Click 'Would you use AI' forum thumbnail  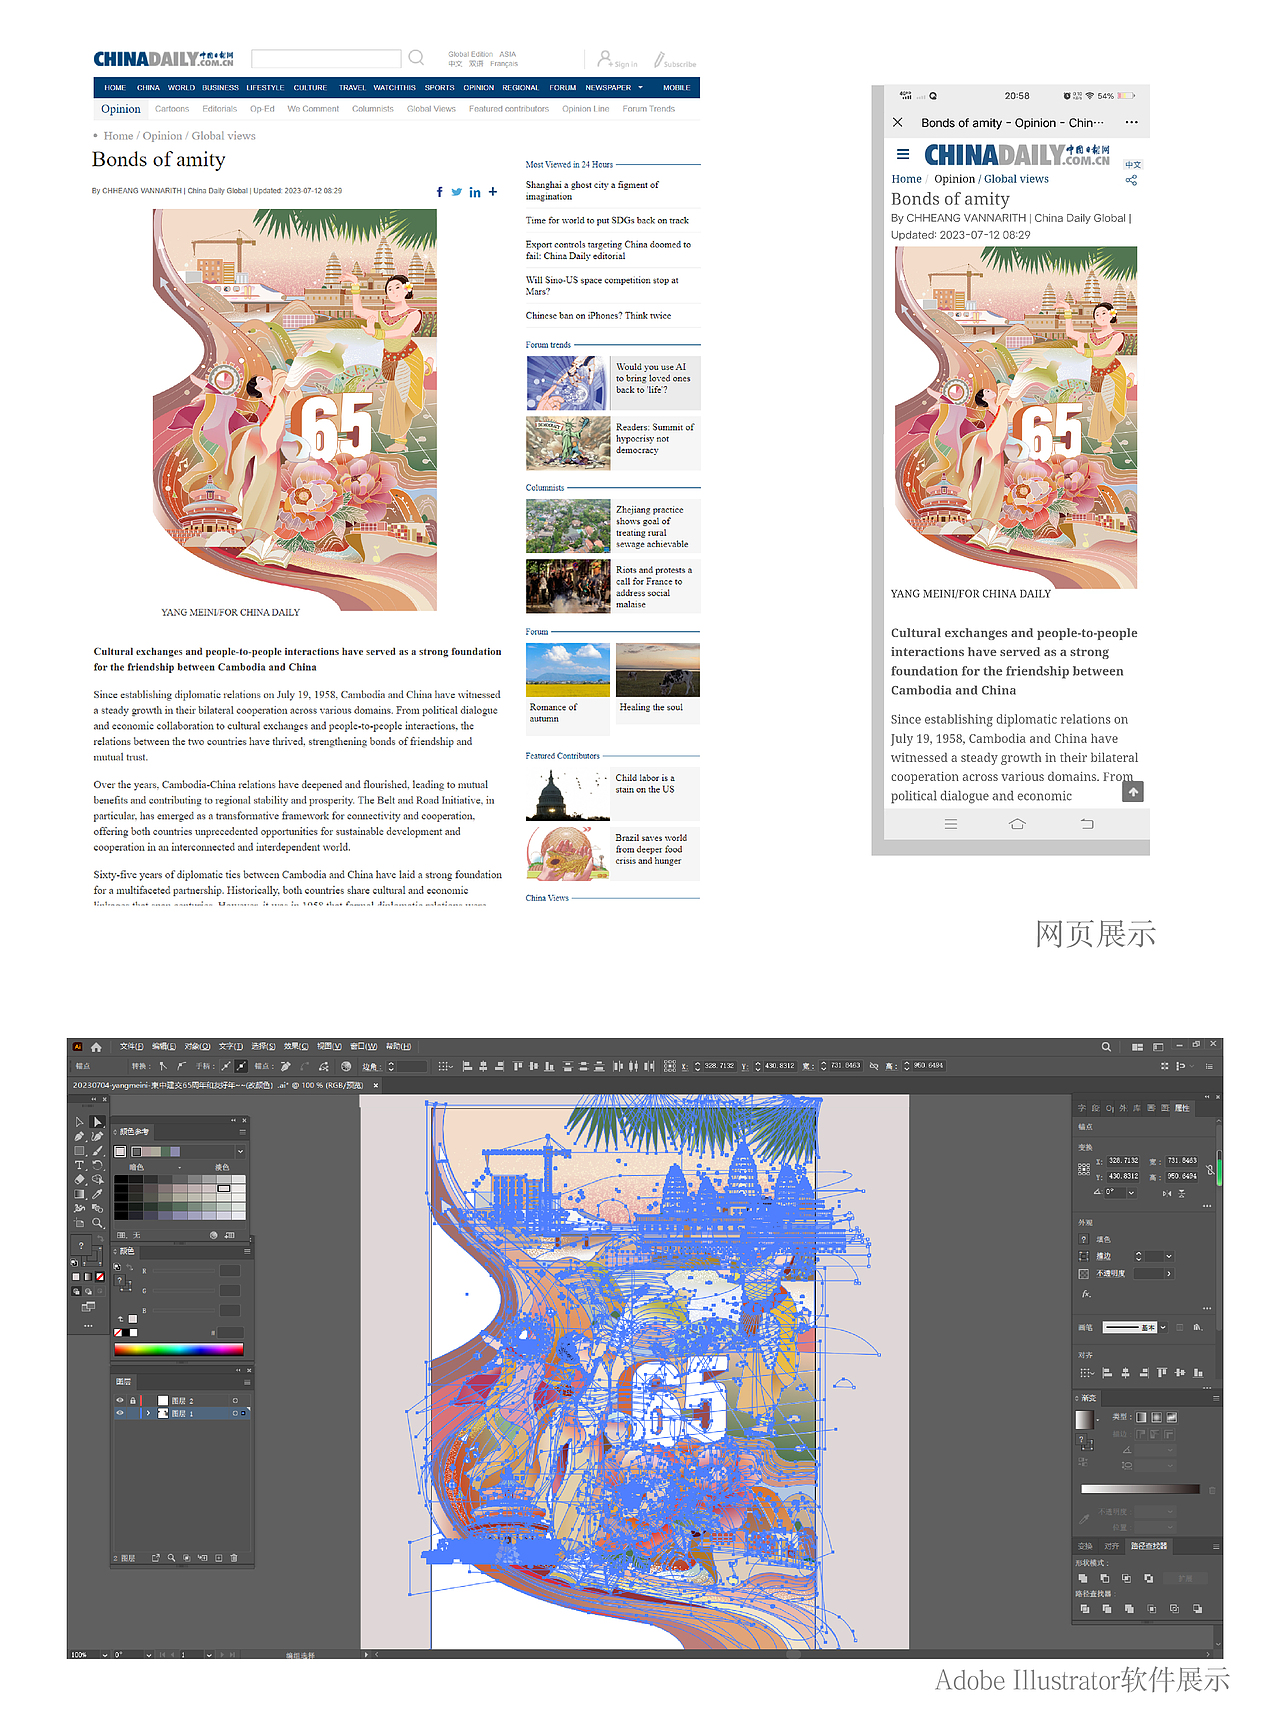(567, 383)
